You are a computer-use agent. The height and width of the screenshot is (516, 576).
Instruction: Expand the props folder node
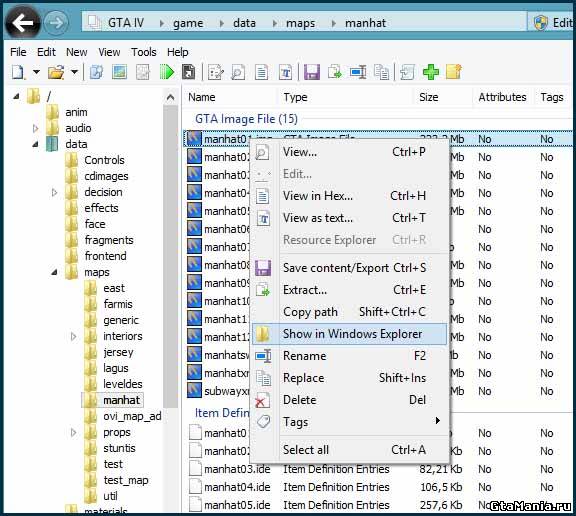click(73, 432)
